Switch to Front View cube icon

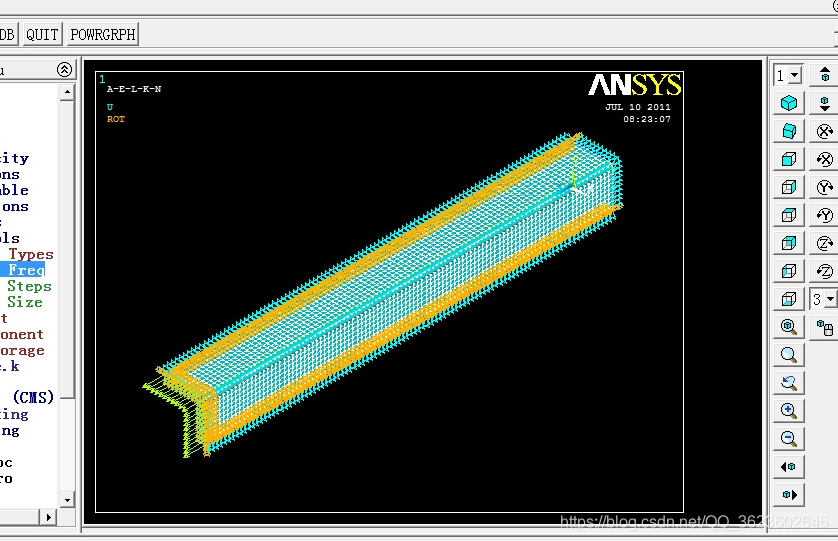coord(789,159)
